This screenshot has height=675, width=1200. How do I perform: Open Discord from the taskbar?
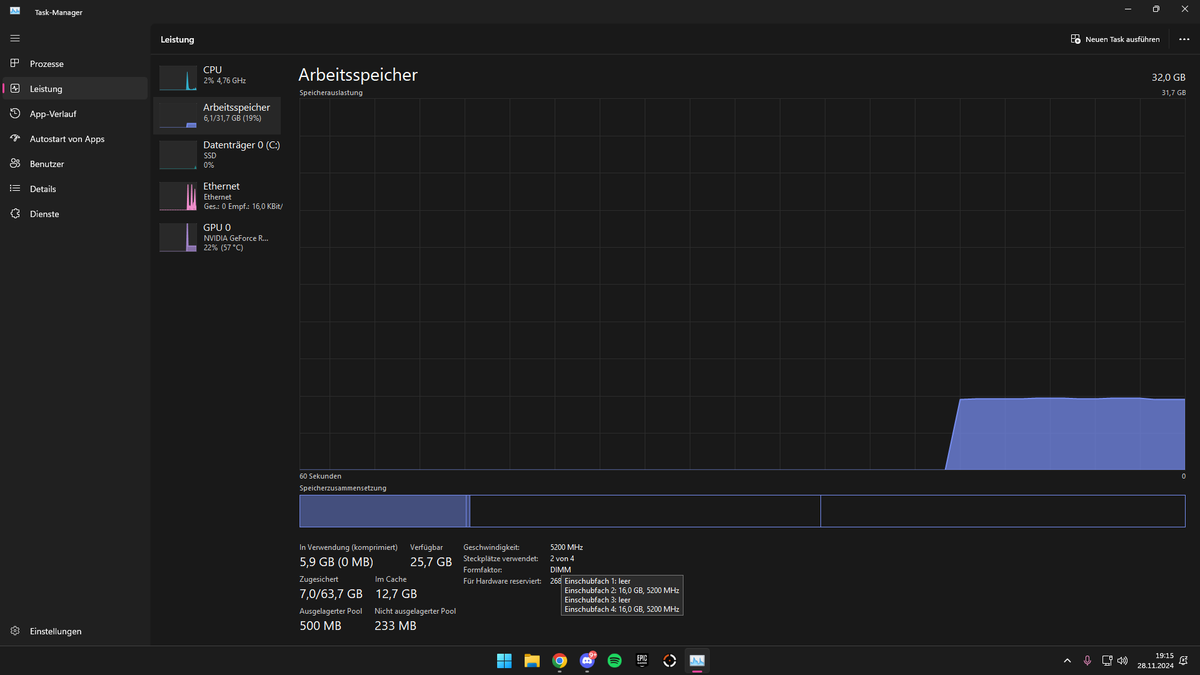588,660
